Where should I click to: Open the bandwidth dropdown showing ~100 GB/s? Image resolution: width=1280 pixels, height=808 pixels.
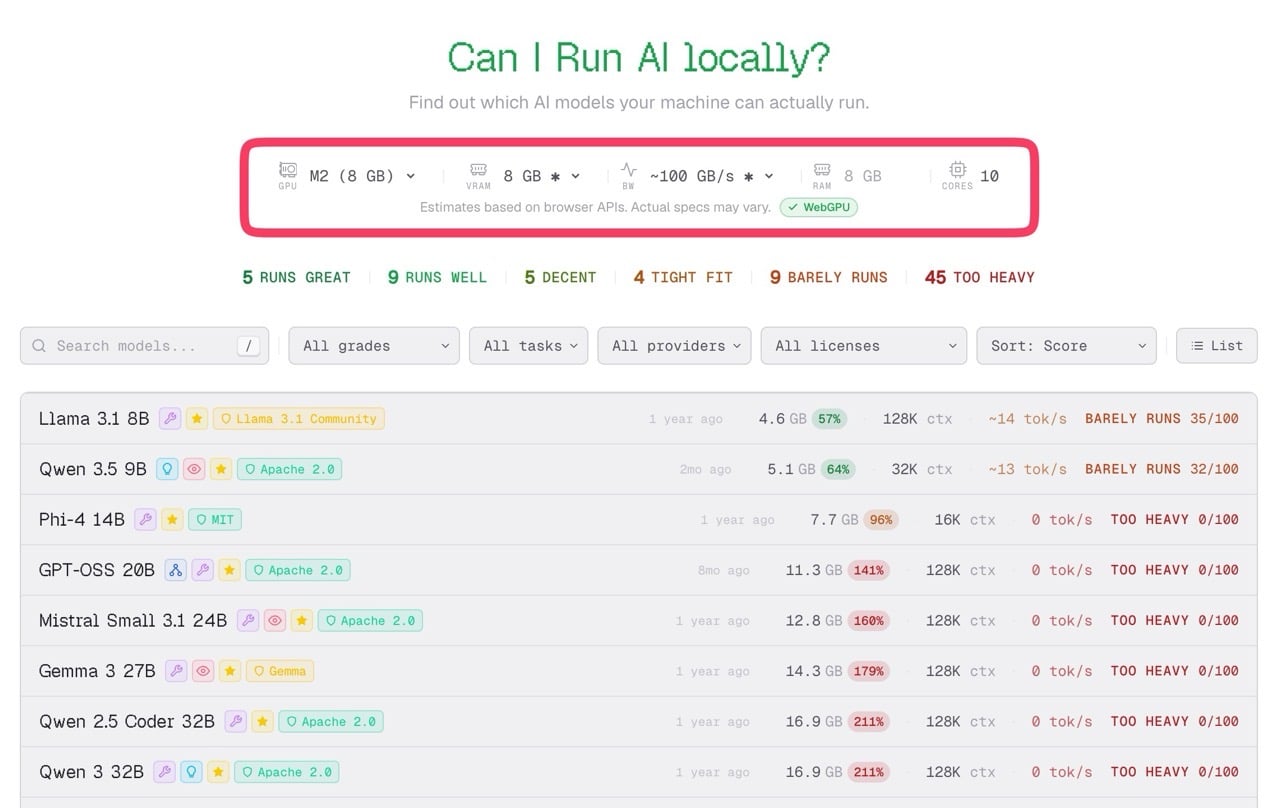pyautogui.click(x=706, y=175)
